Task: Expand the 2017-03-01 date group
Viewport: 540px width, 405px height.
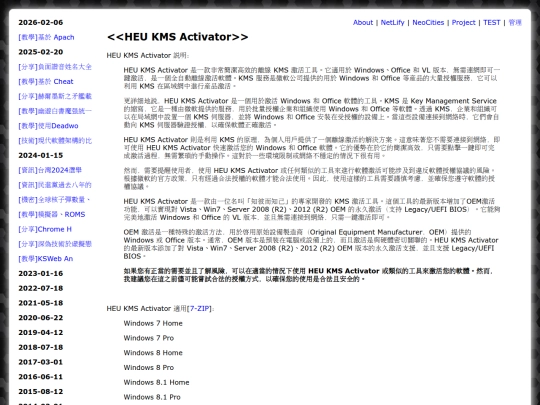Action: (41, 362)
